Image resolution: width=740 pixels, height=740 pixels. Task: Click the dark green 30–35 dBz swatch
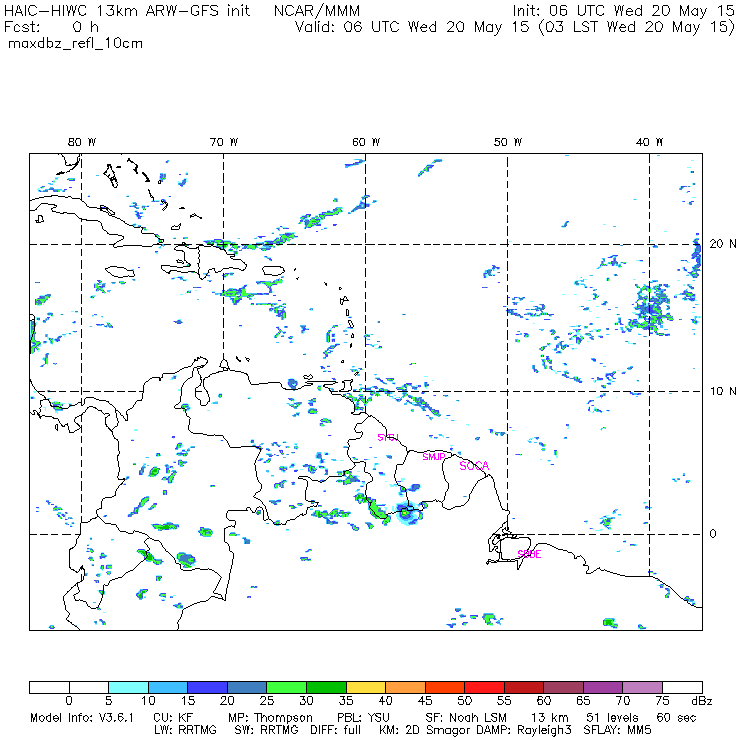coord(326,687)
